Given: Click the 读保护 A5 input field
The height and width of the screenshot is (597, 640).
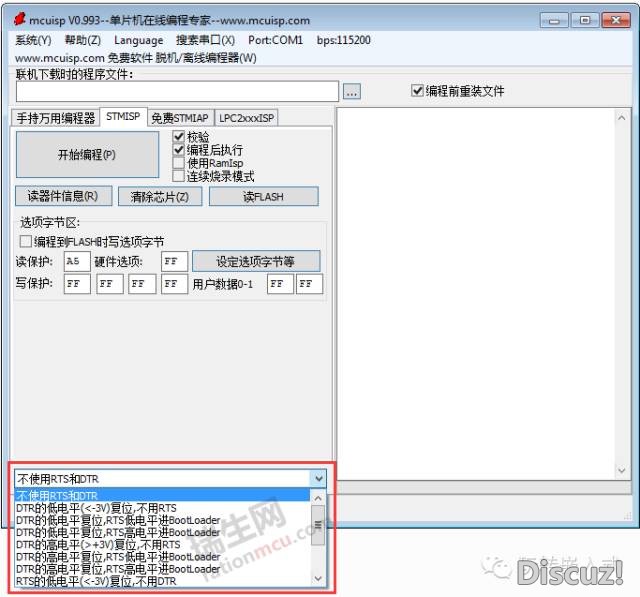Looking at the screenshot, I should click(77, 262).
